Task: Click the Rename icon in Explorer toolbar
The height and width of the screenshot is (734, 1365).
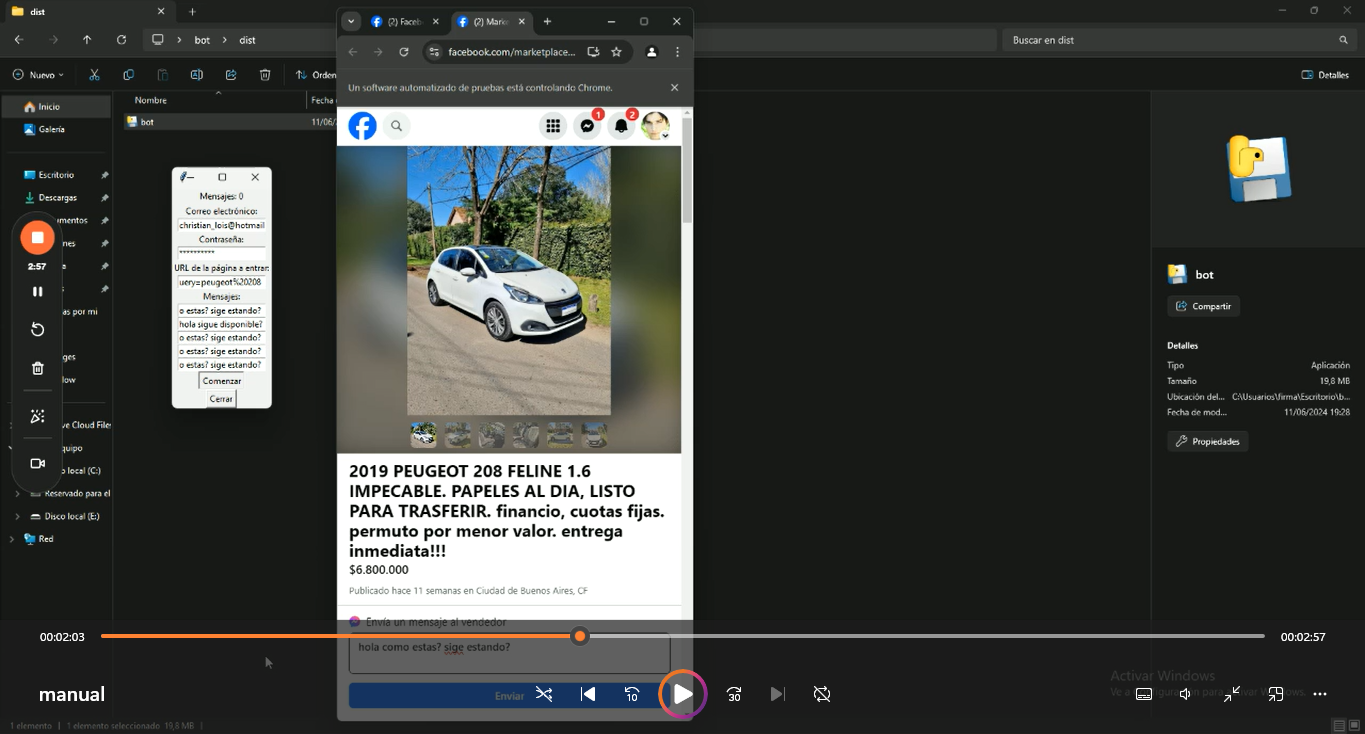Action: coord(197,75)
